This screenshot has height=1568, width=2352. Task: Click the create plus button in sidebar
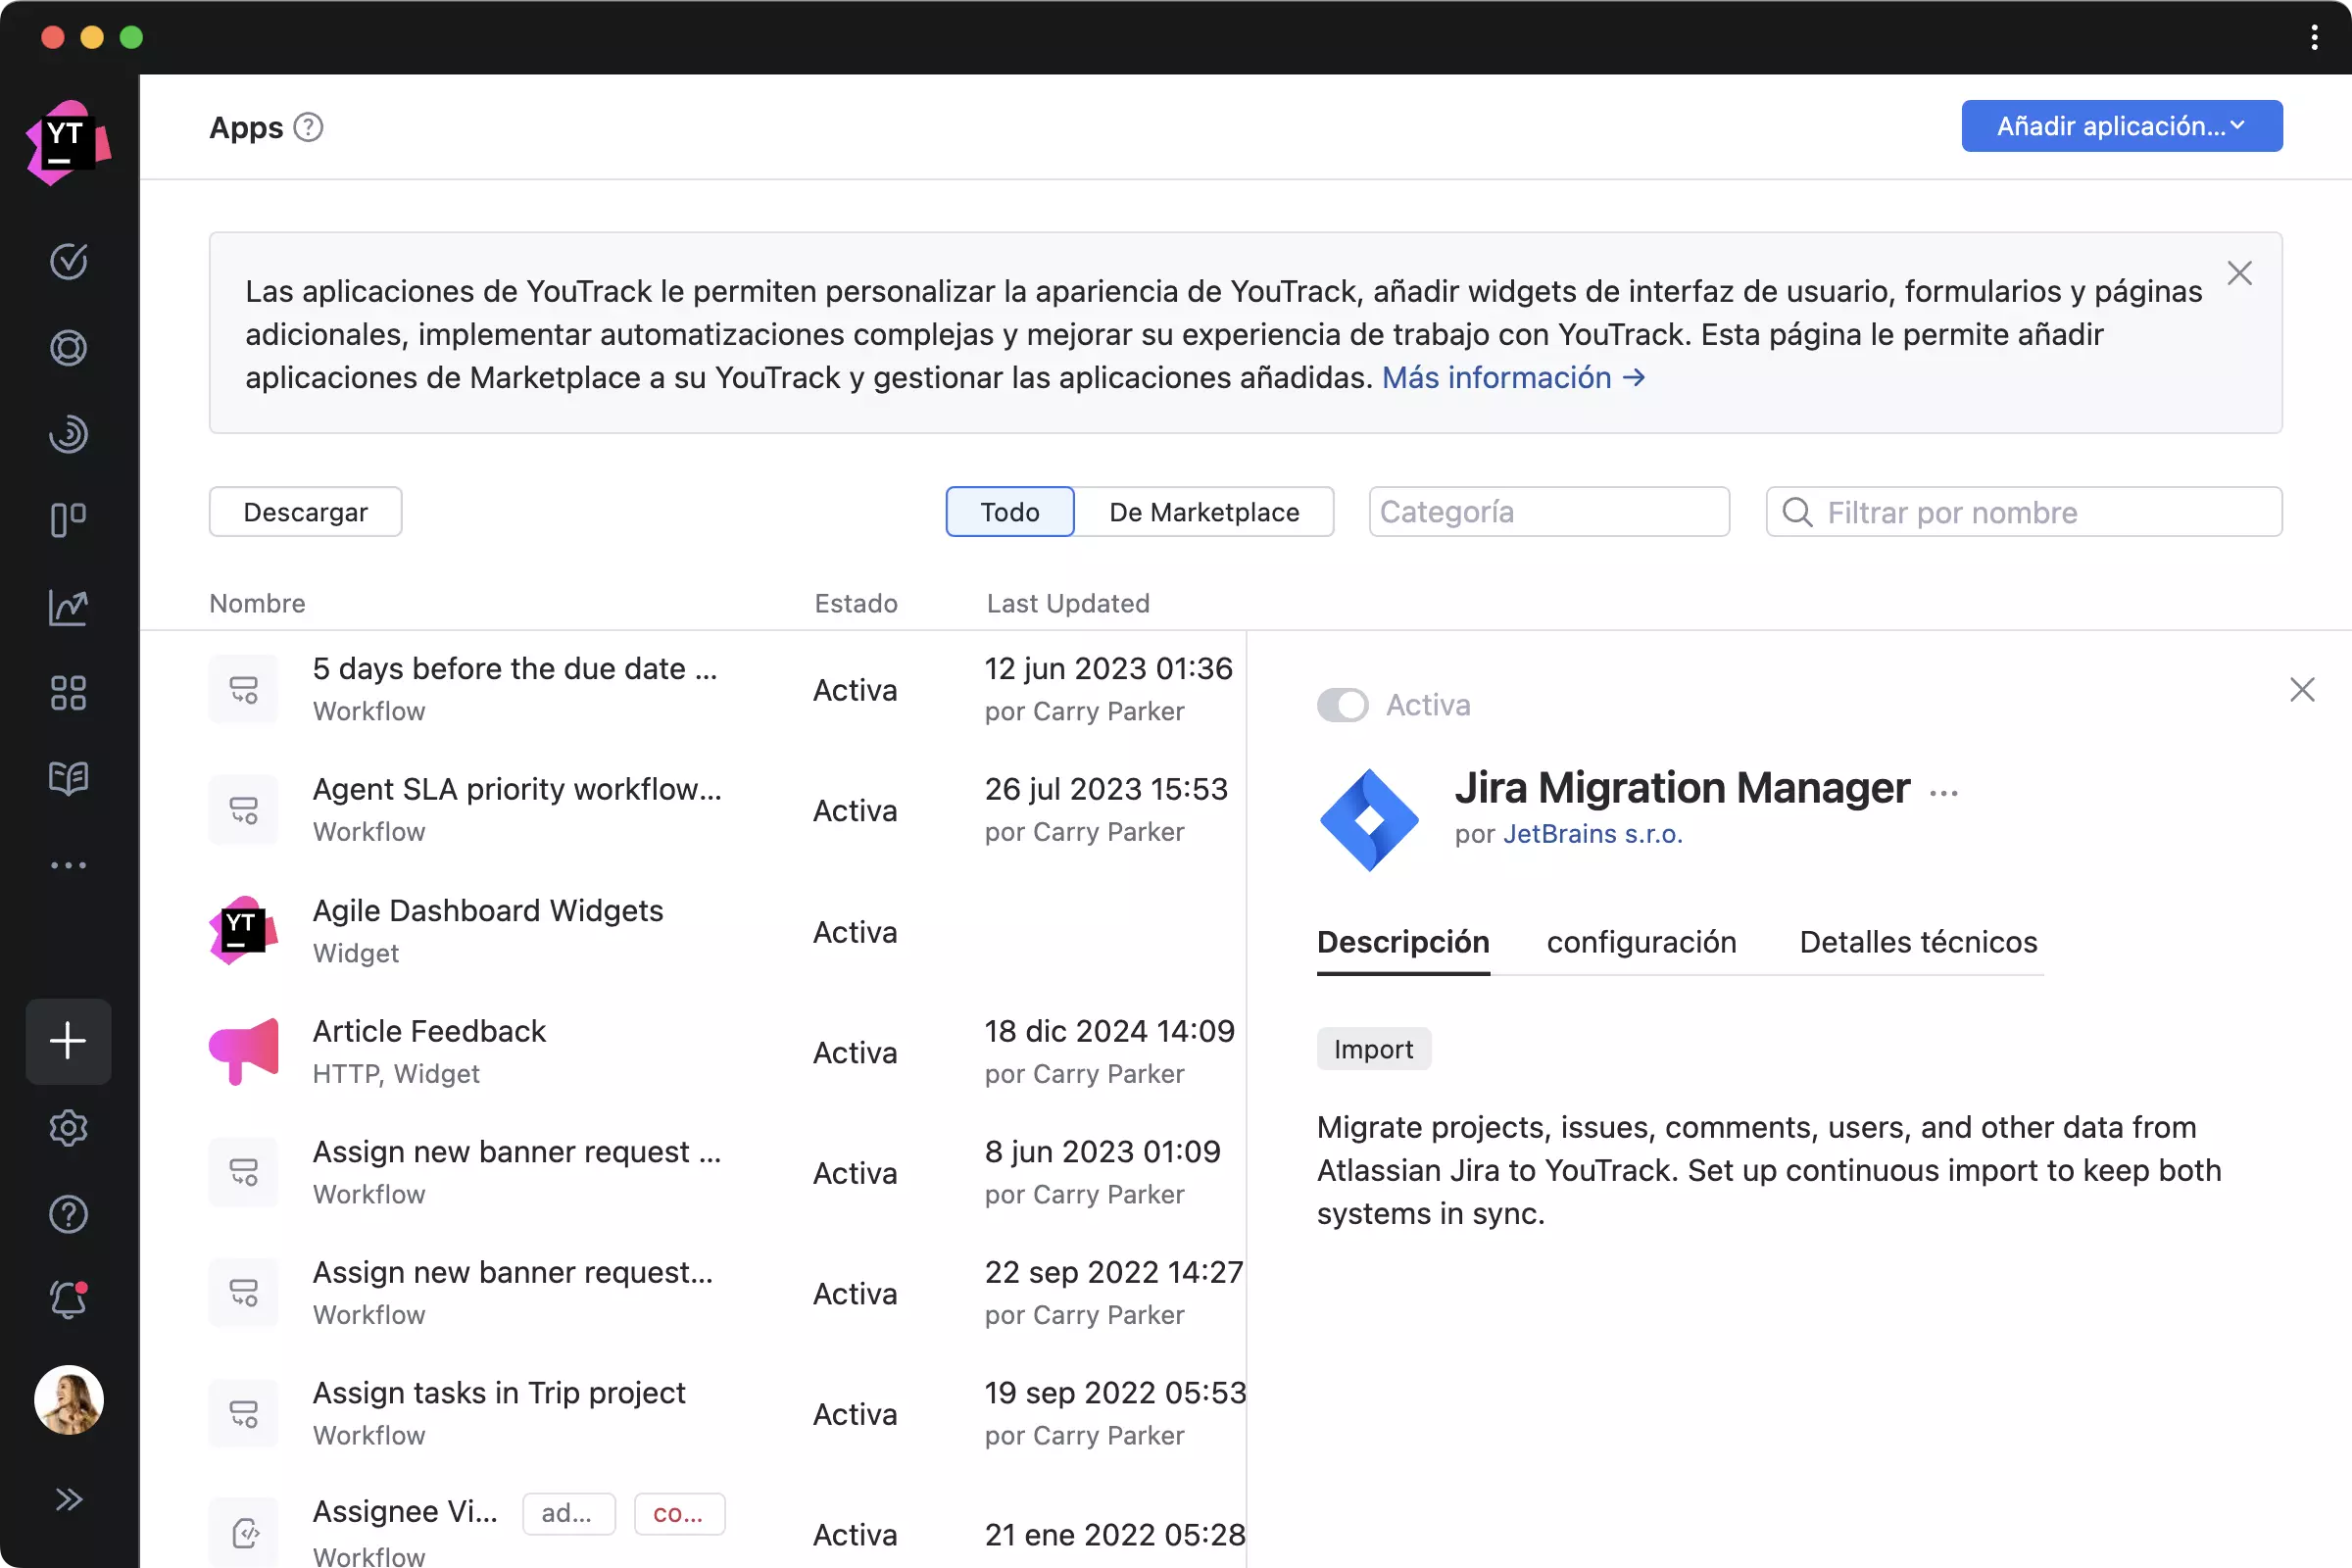[68, 1041]
